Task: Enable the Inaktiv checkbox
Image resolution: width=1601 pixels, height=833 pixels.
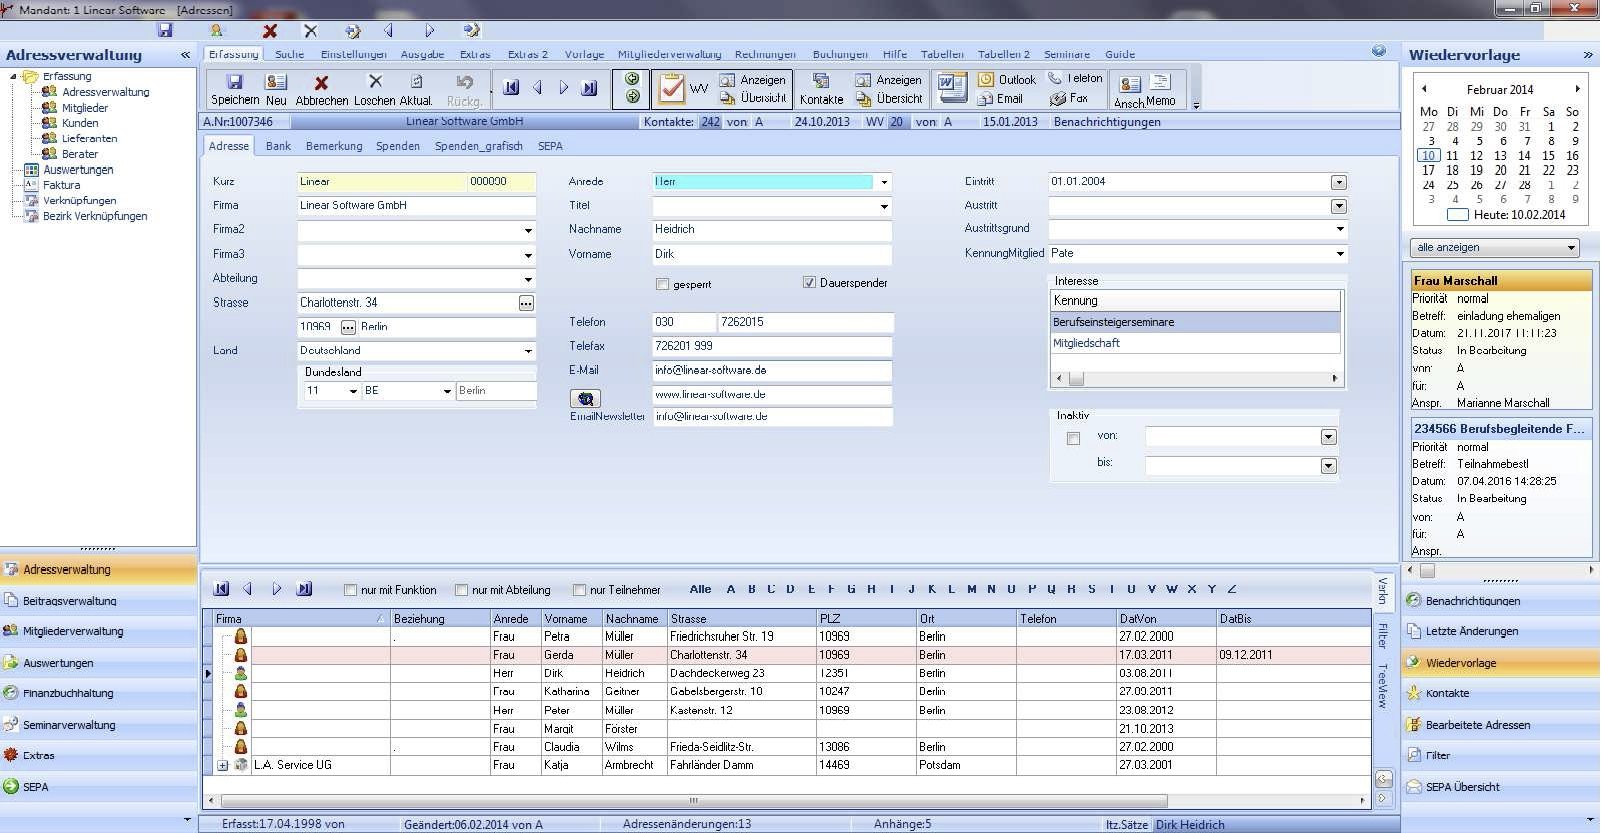Action: click(1073, 438)
